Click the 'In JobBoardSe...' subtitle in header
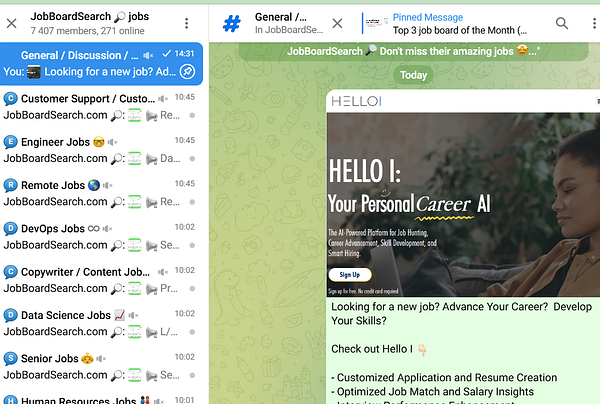This screenshot has width=600, height=404. (x=289, y=30)
